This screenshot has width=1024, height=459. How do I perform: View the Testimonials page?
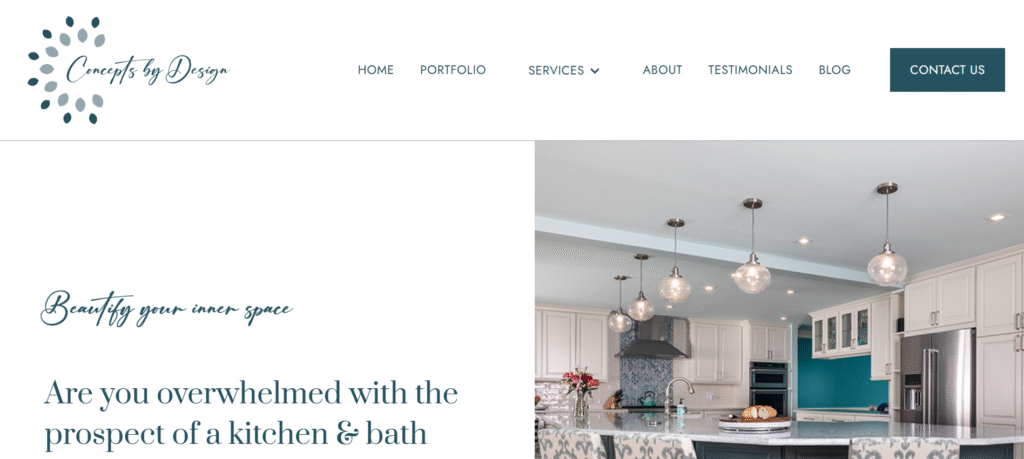pyautogui.click(x=750, y=70)
